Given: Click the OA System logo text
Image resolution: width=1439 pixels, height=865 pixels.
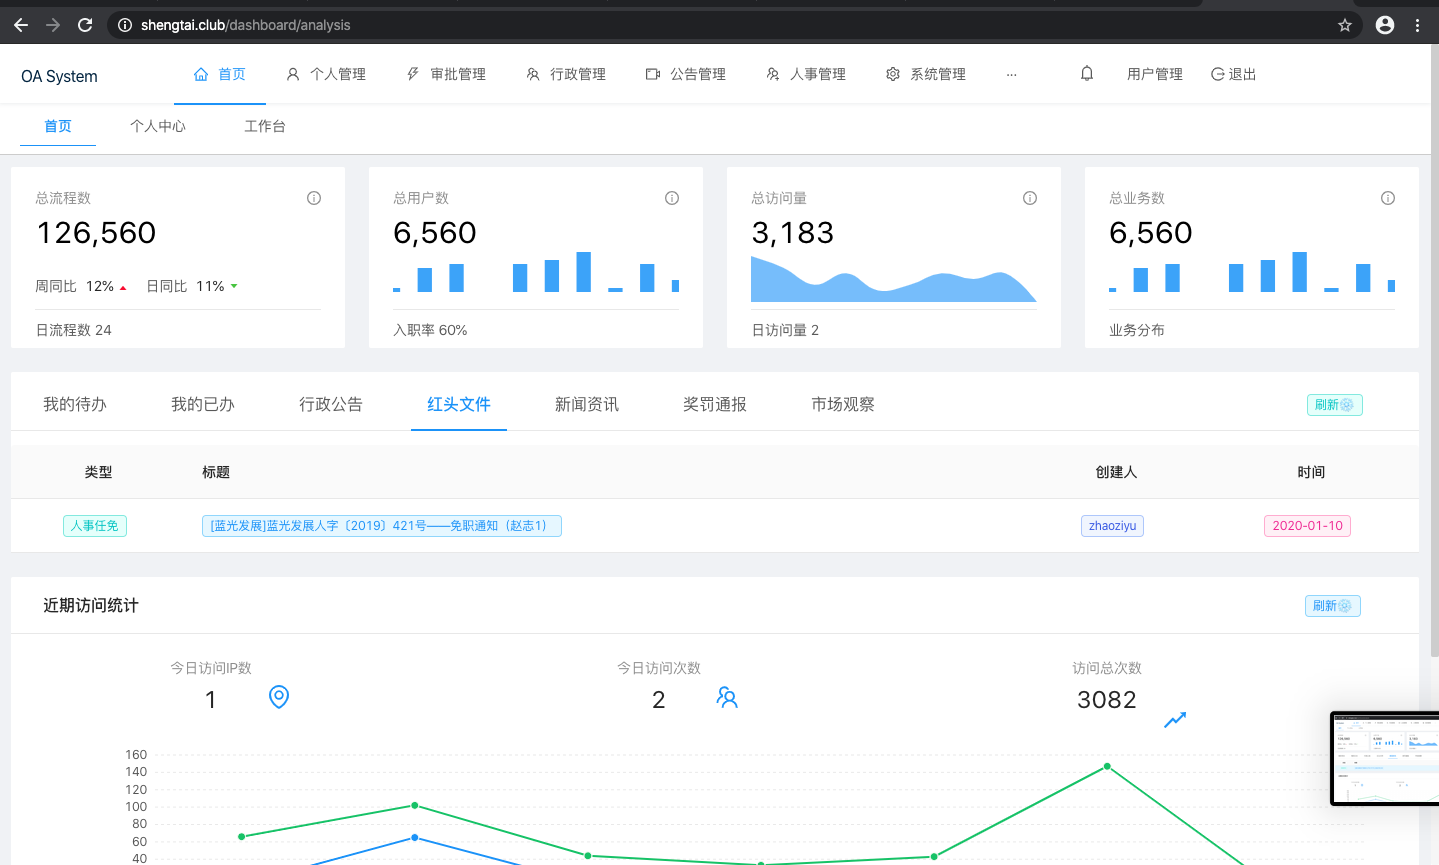Looking at the screenshot, I should pyautogui.click(x=59, y=76).
